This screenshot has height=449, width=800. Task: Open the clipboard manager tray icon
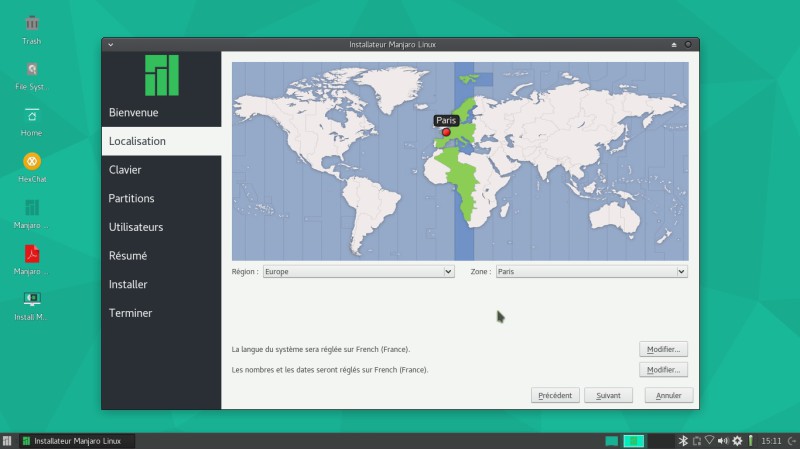(x=696, y=441)
